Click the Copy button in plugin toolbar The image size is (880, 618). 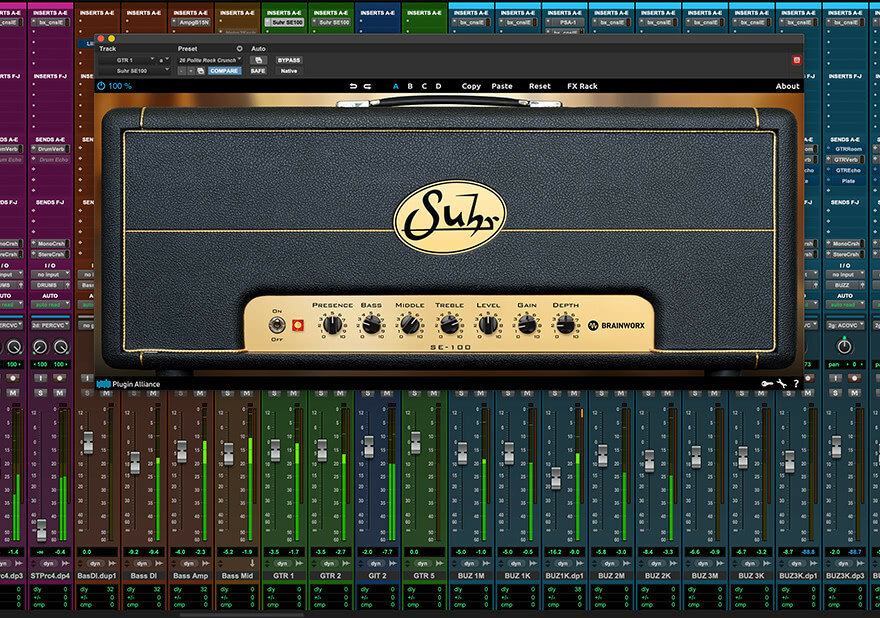pos(471,86)
